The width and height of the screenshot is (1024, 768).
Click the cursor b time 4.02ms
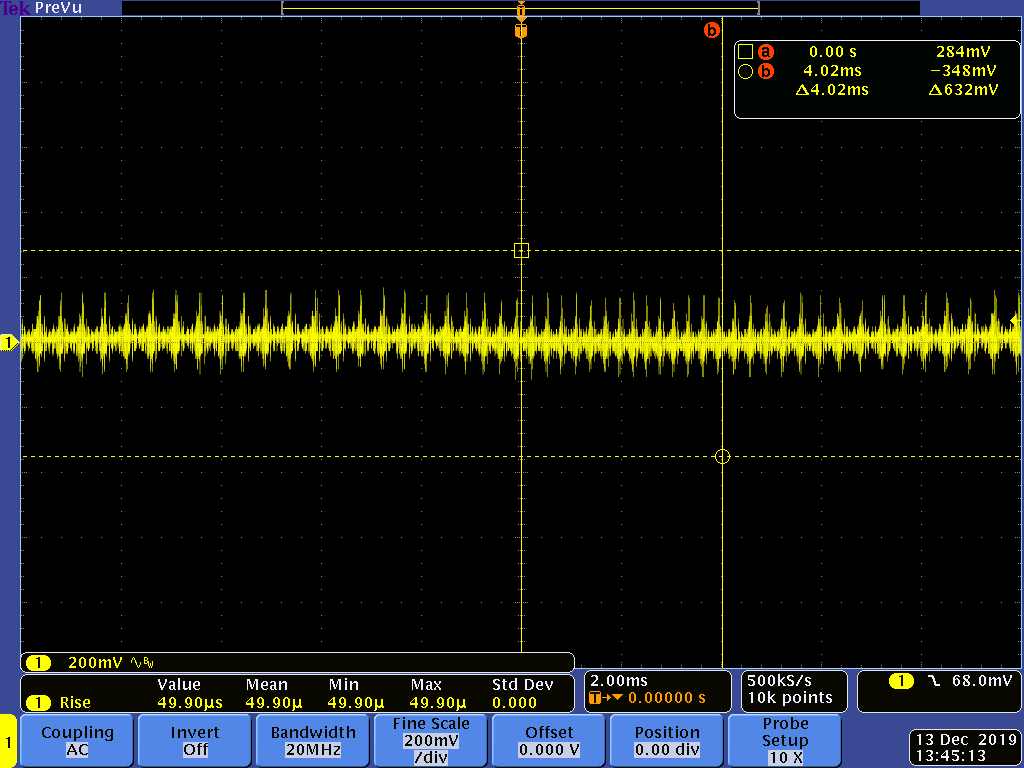pyautogui.click(x=832, y=71)
